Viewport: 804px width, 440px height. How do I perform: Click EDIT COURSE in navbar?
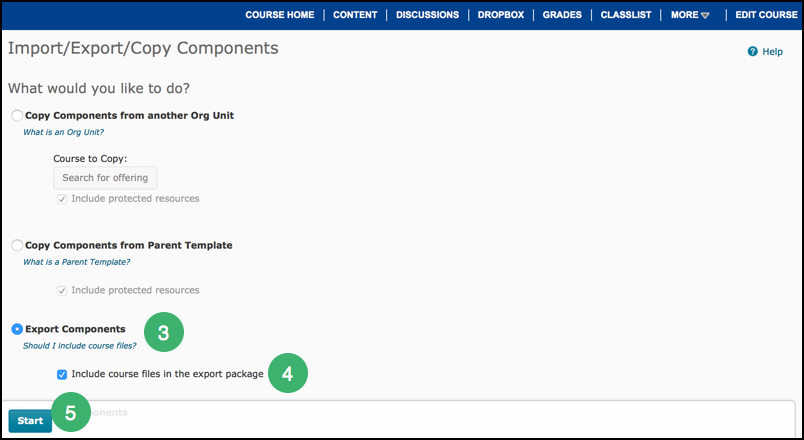pos(767,15)
